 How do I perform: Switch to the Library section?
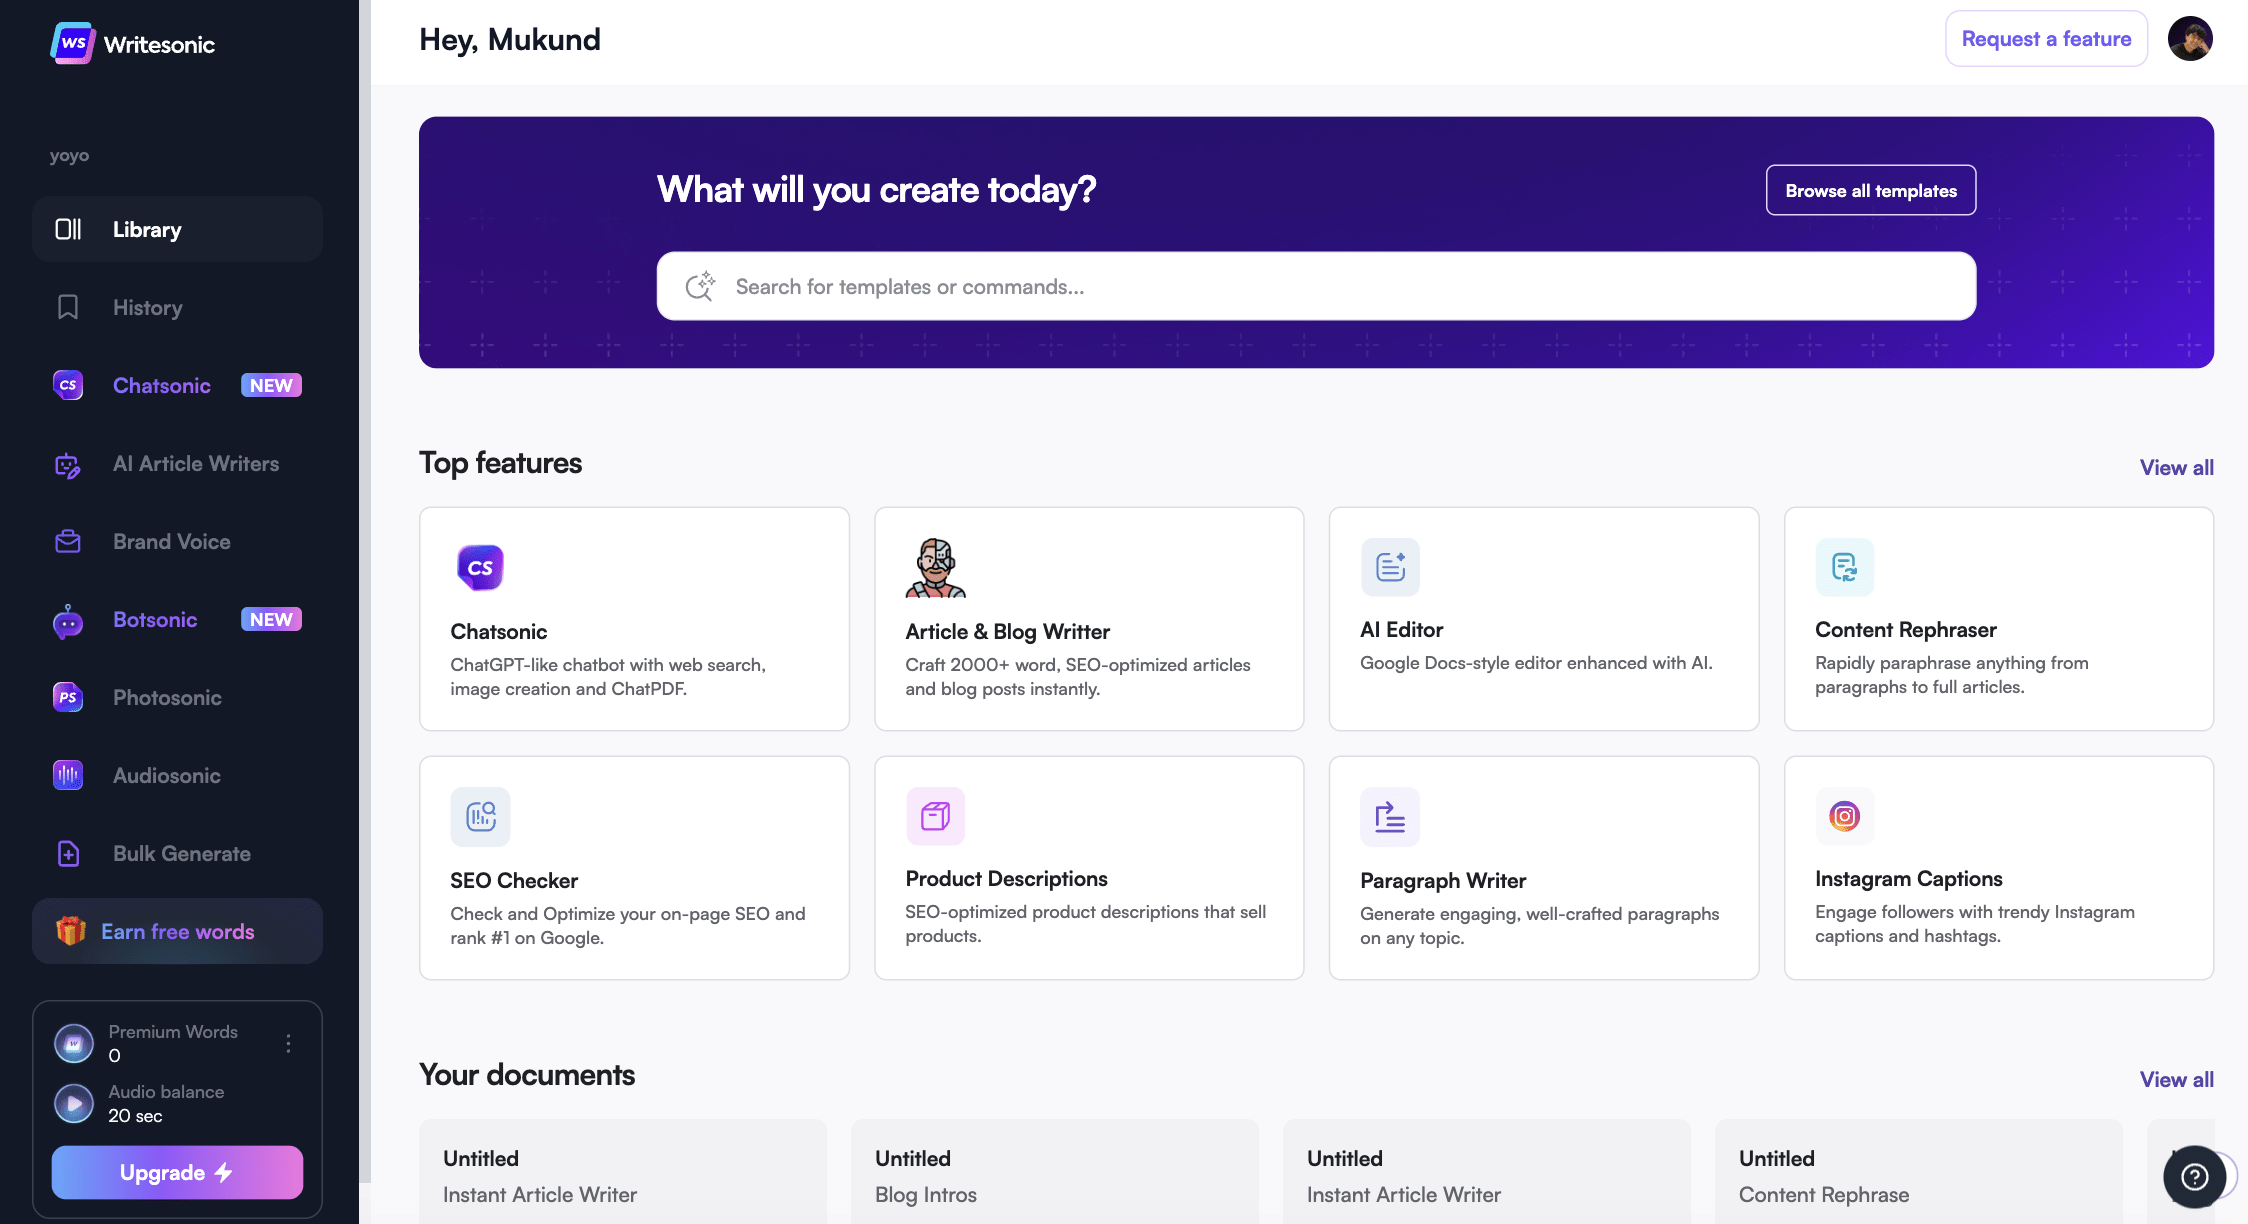tap(147, 229)
